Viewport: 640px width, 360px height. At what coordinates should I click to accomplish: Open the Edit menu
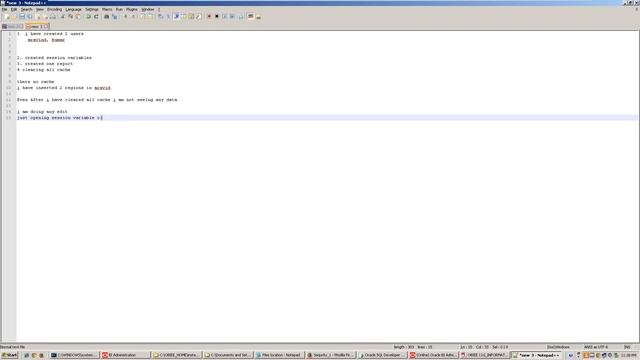pyautogui.click(x=14, y=9)
